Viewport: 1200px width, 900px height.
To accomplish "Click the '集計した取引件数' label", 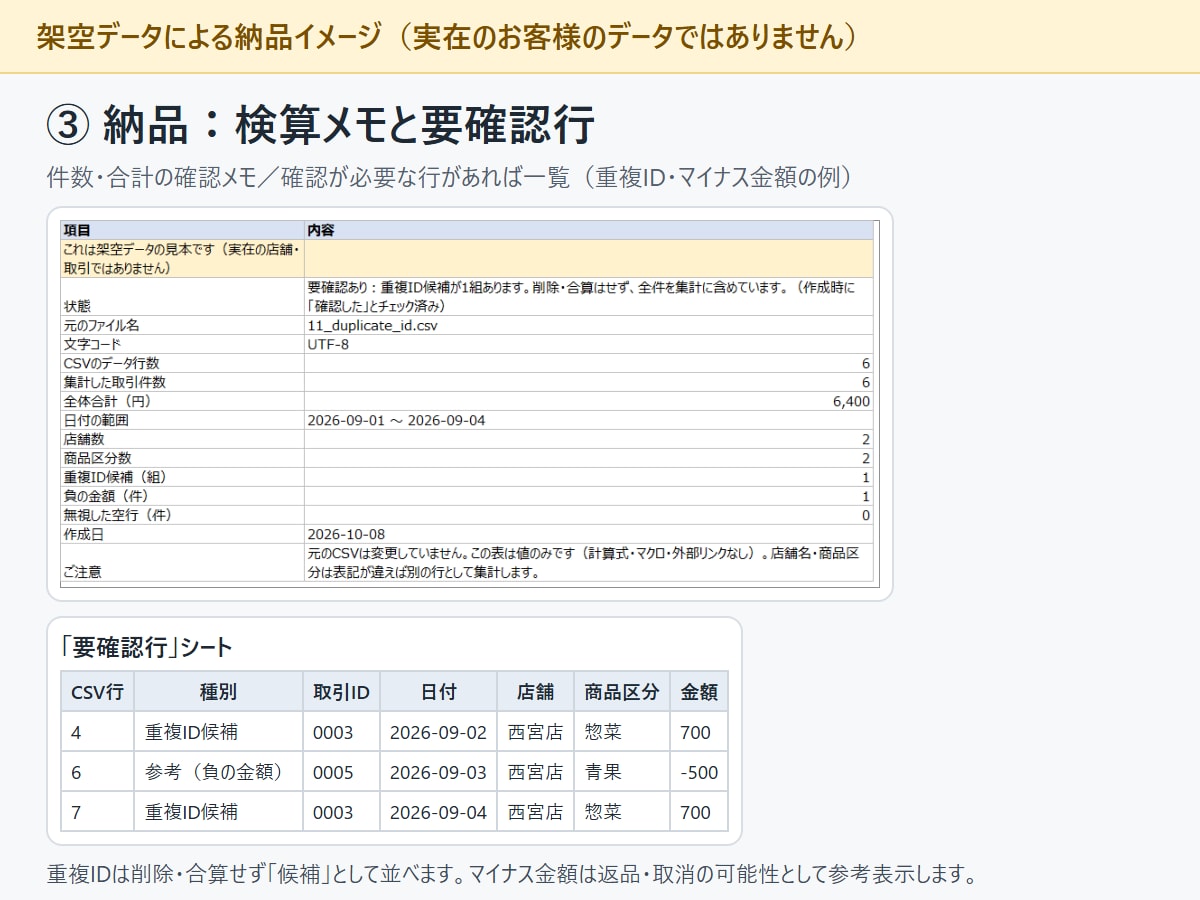I will [114, 382].
